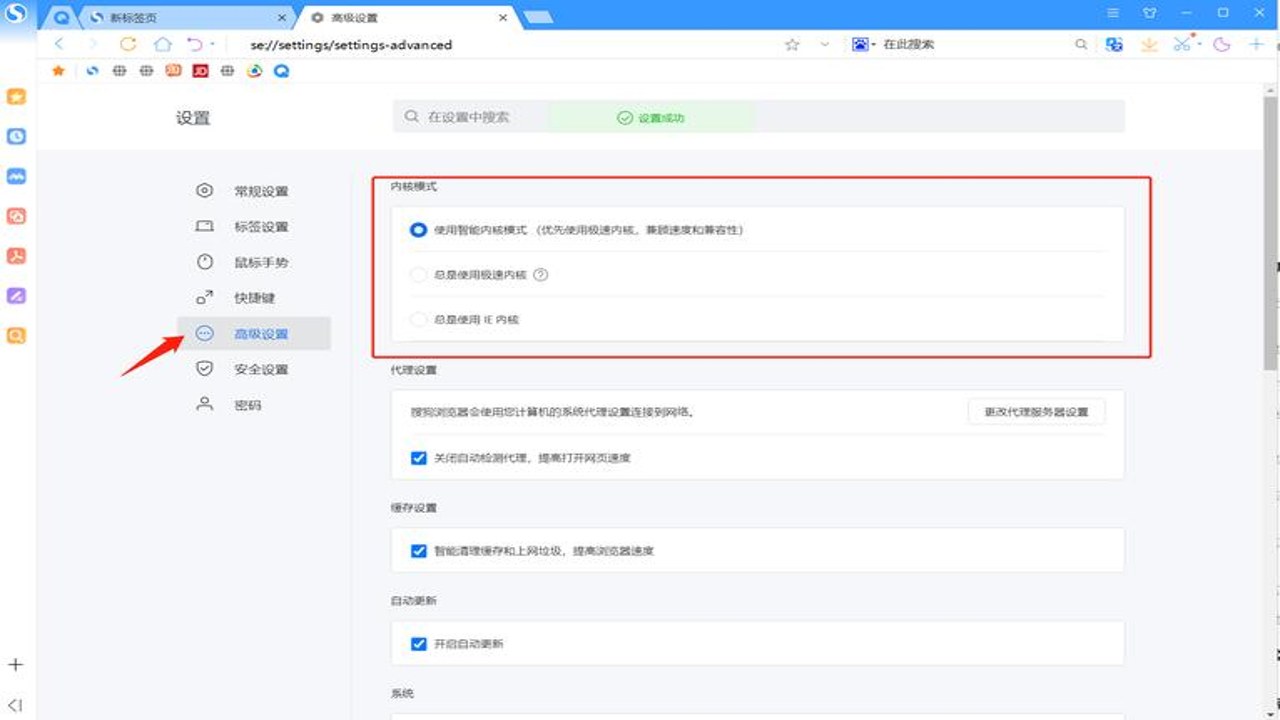Expand the address bar dropdown chevron
Viewport: 1280px width, 720px height.
click(824, 44)
